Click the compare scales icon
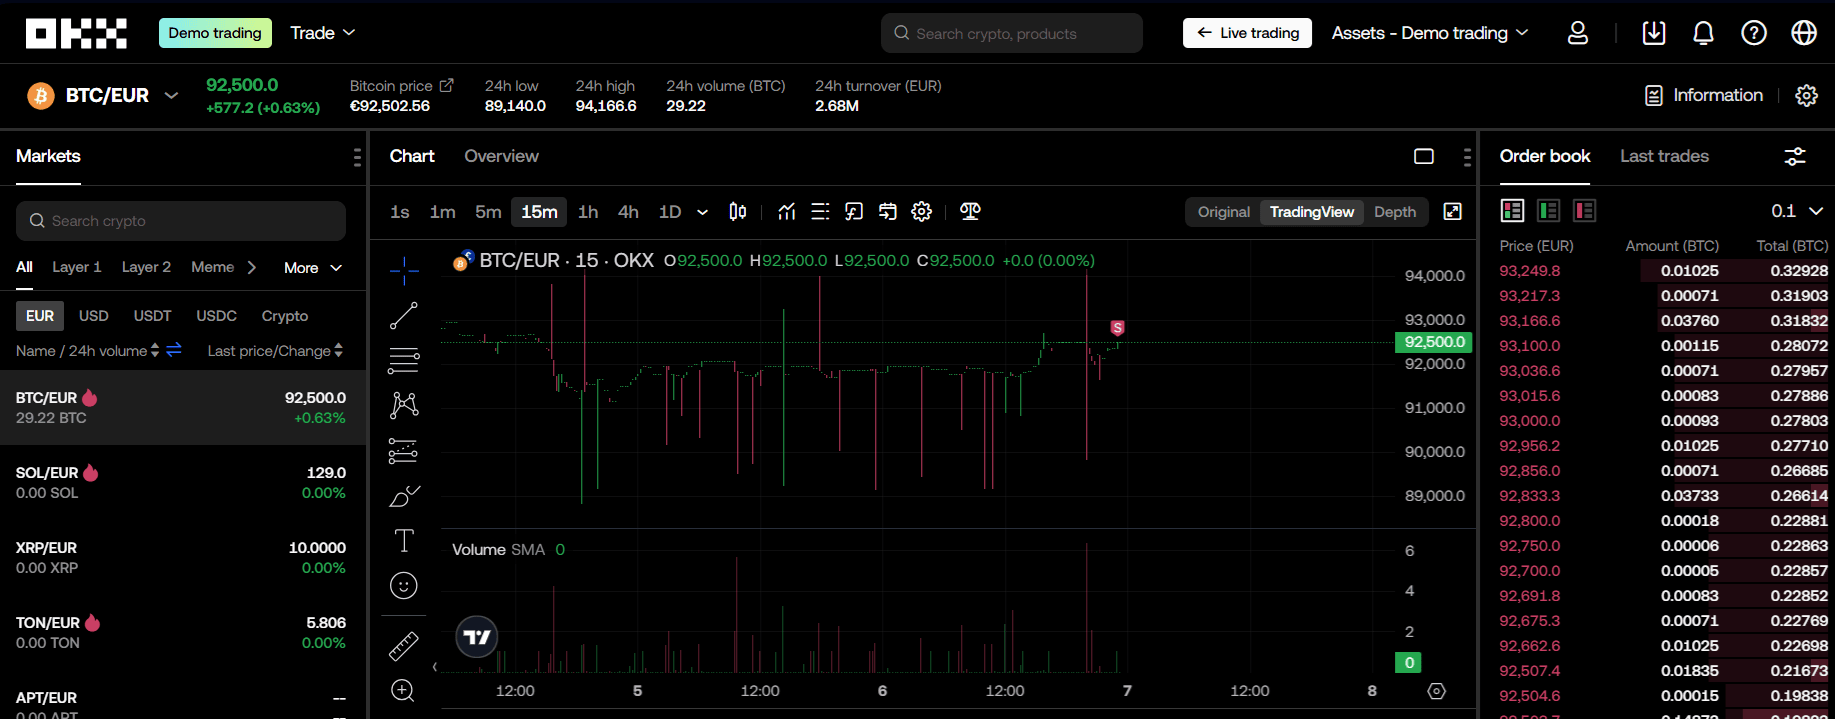This screenshot has width=1835, height=719. click(969, 211)
